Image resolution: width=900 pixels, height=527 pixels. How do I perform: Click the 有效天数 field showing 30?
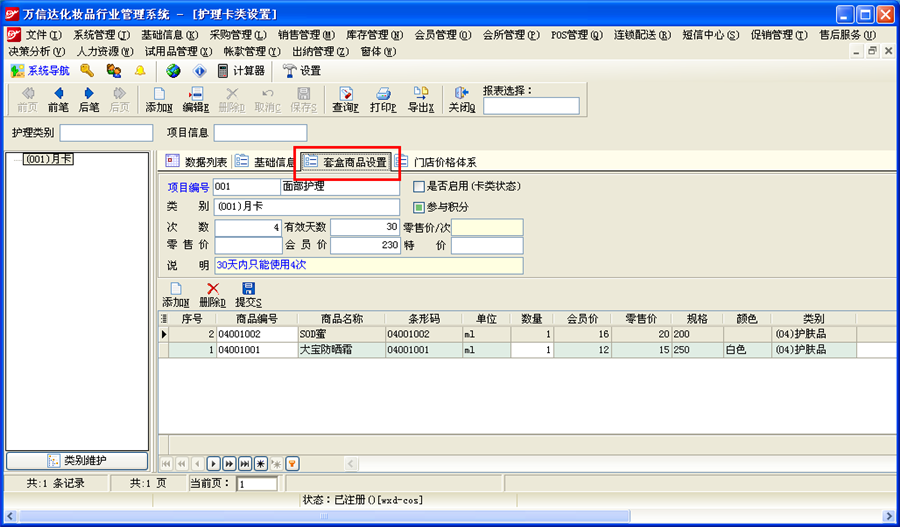(x=365, y=227)
